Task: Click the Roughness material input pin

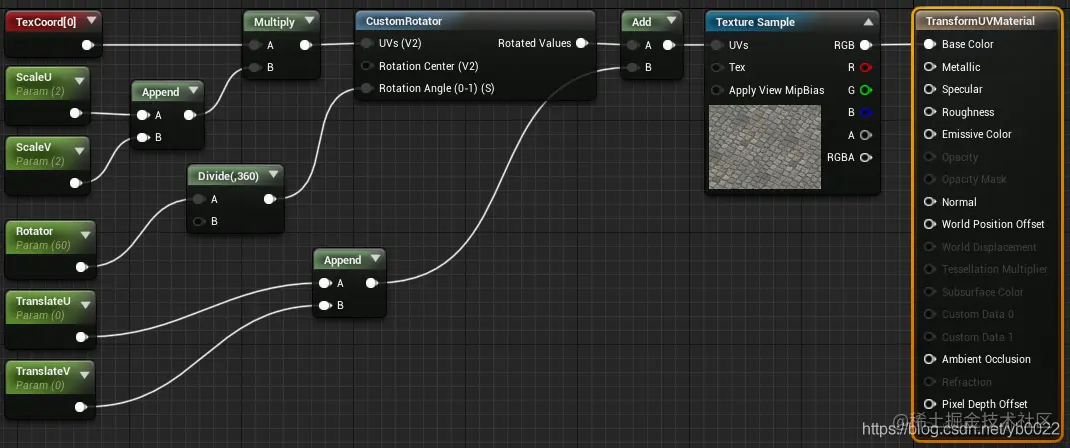Action: tap(929, 112)
